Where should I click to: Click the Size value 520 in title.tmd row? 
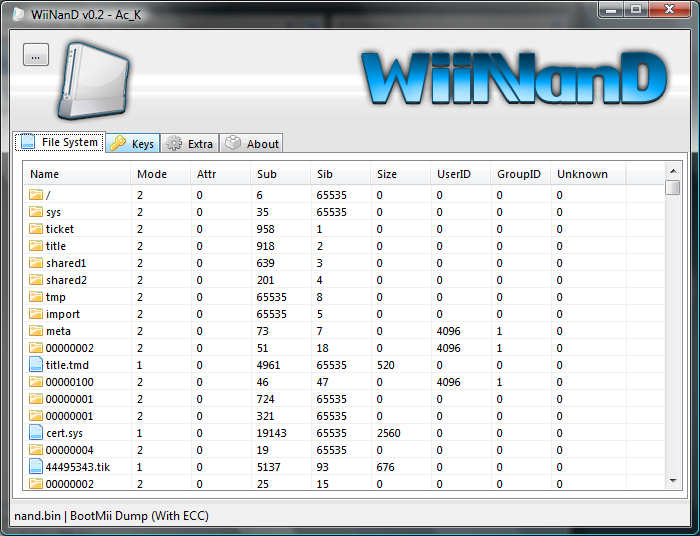coord(385,365)
